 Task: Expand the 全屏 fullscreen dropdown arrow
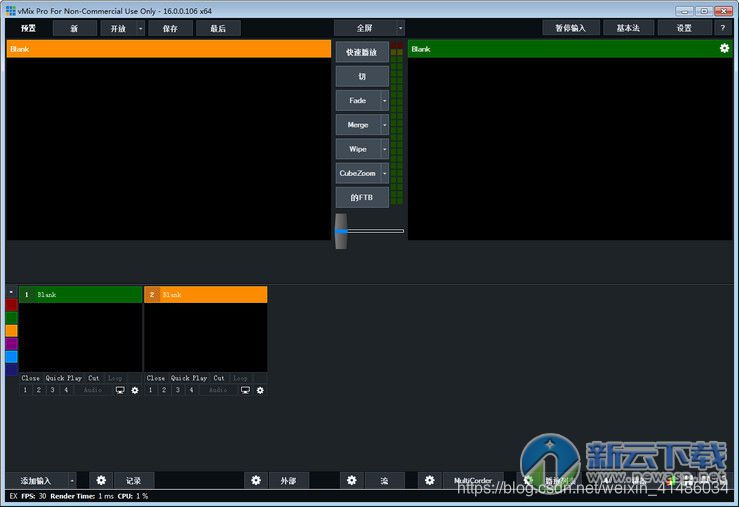(x=400, y=28)
